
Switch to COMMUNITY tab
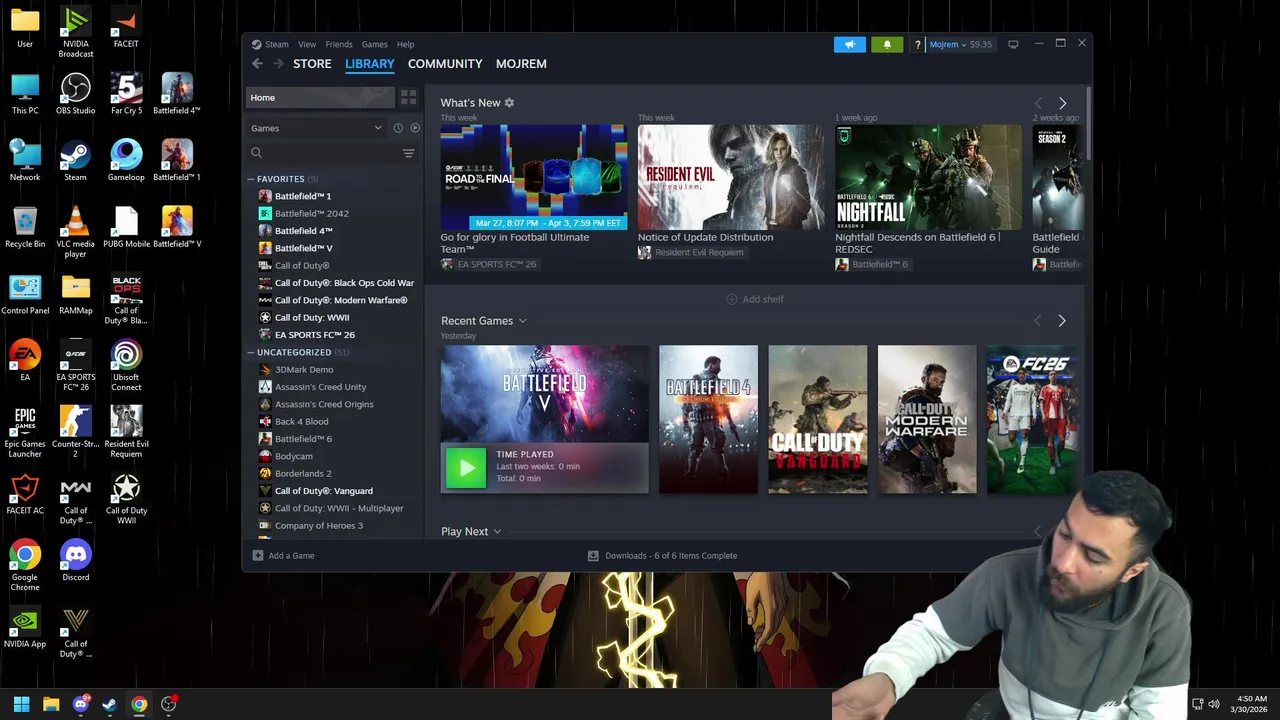tap(445, 63)
